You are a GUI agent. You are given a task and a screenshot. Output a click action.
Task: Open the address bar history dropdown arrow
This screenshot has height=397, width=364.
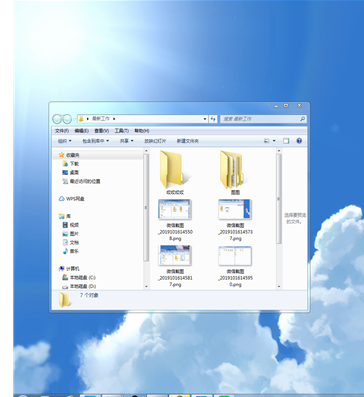click(x=205, y=119)
